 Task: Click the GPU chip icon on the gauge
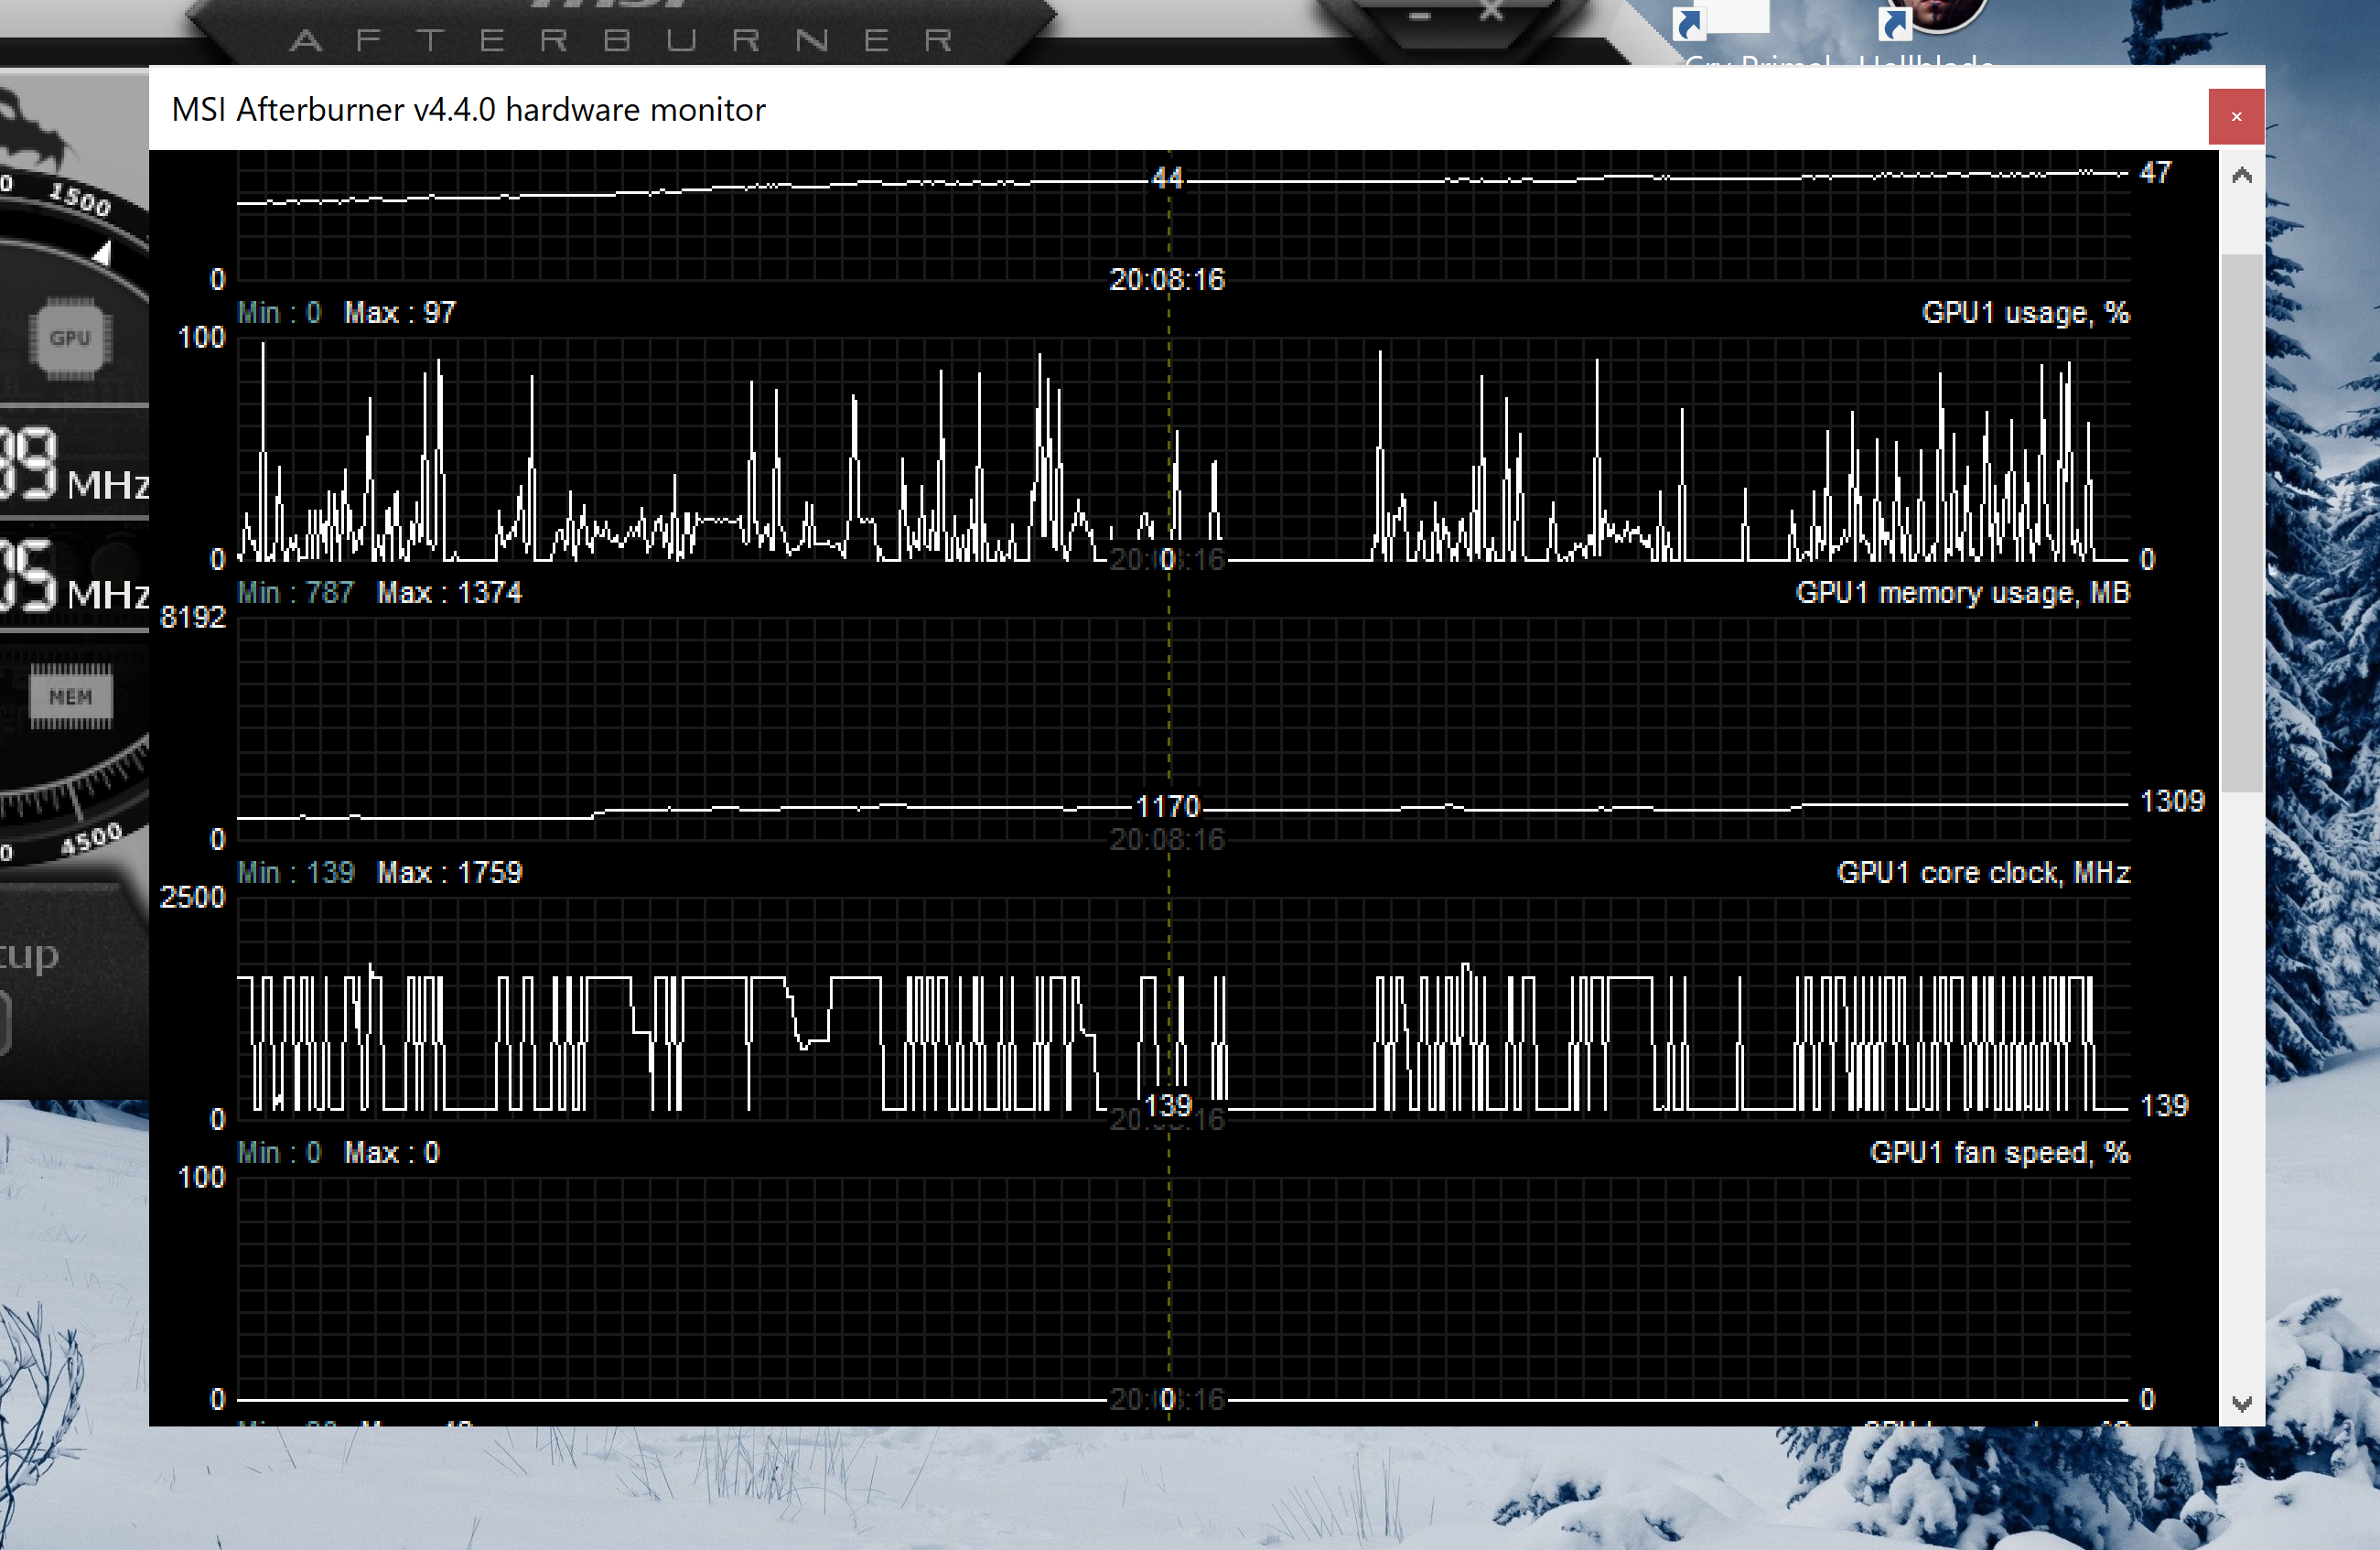point(70,339)
